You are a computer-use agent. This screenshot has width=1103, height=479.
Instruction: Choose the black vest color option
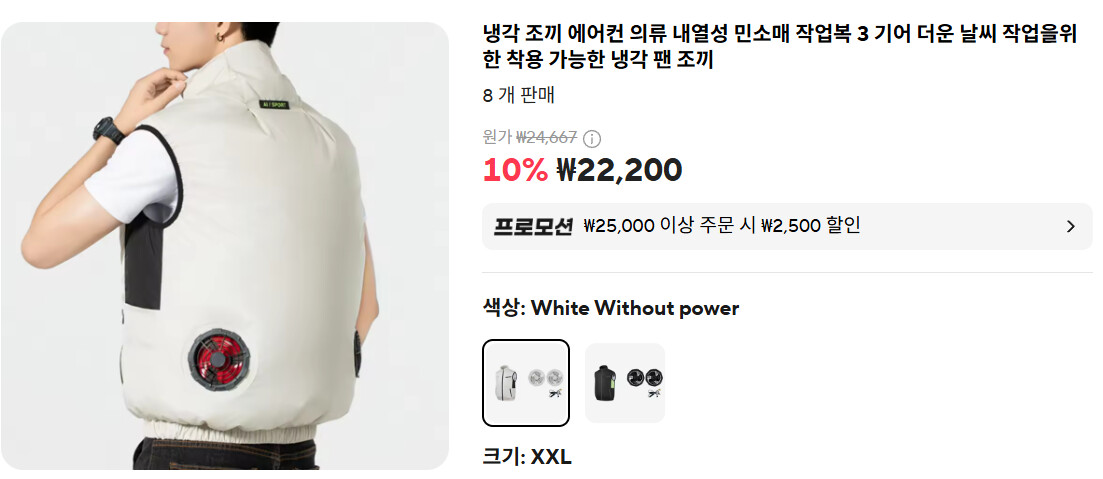[x=625, y=383]
